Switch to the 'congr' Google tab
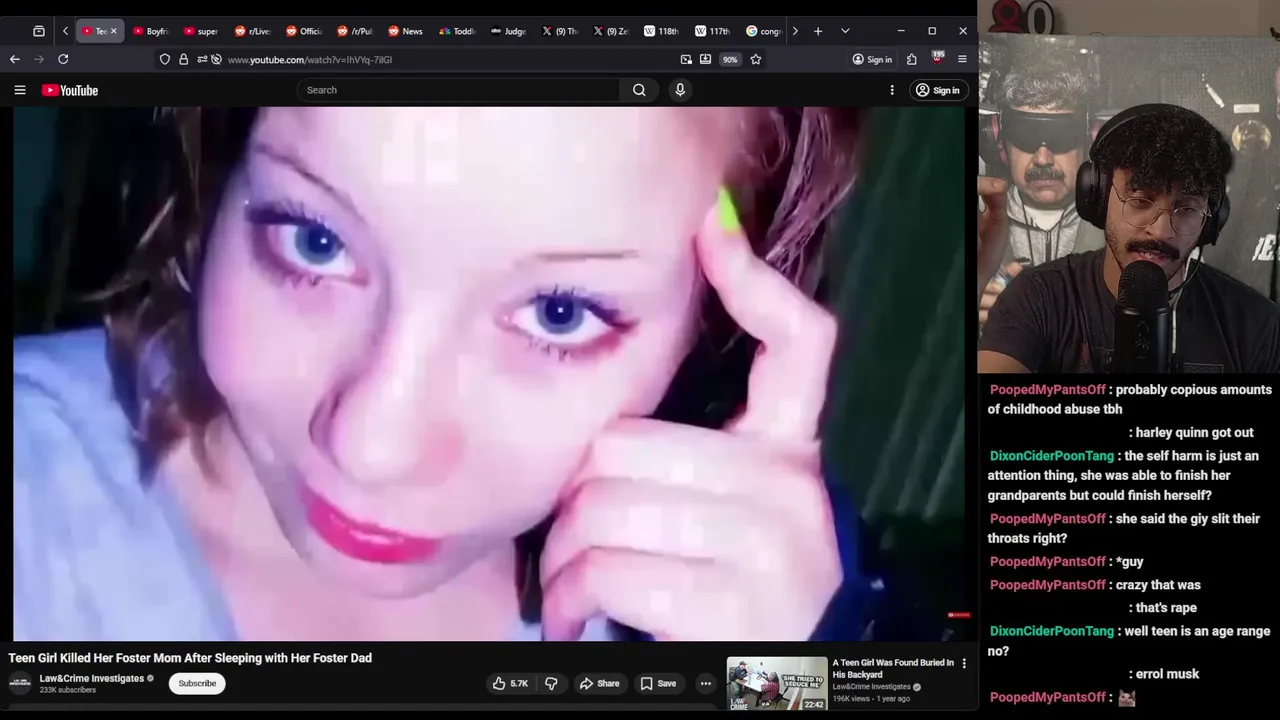This screenshot has width=1280, height=720. pyautogui.click(x=763, y=31)
